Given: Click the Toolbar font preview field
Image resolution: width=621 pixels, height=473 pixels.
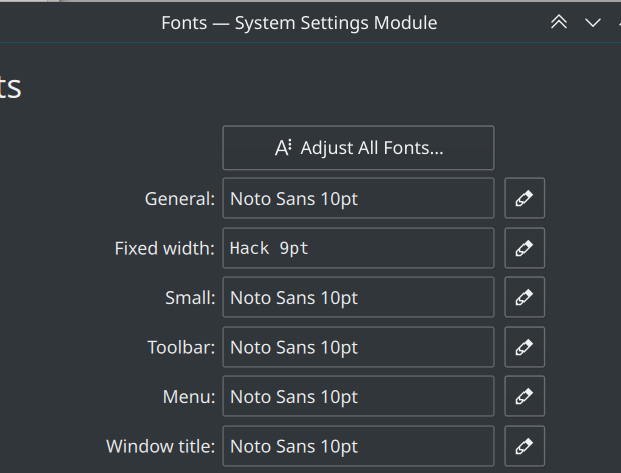Looking at the screenshot, I should [358, 347].
